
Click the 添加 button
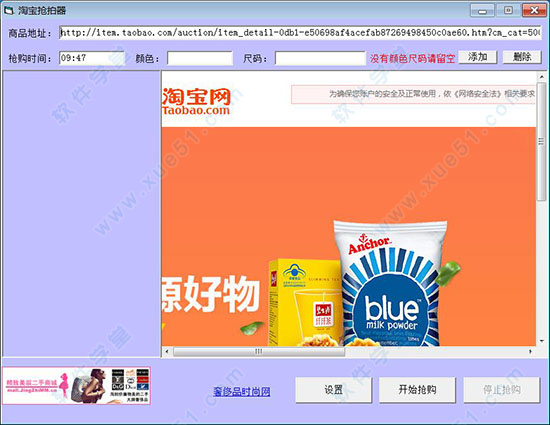(478, 57)
